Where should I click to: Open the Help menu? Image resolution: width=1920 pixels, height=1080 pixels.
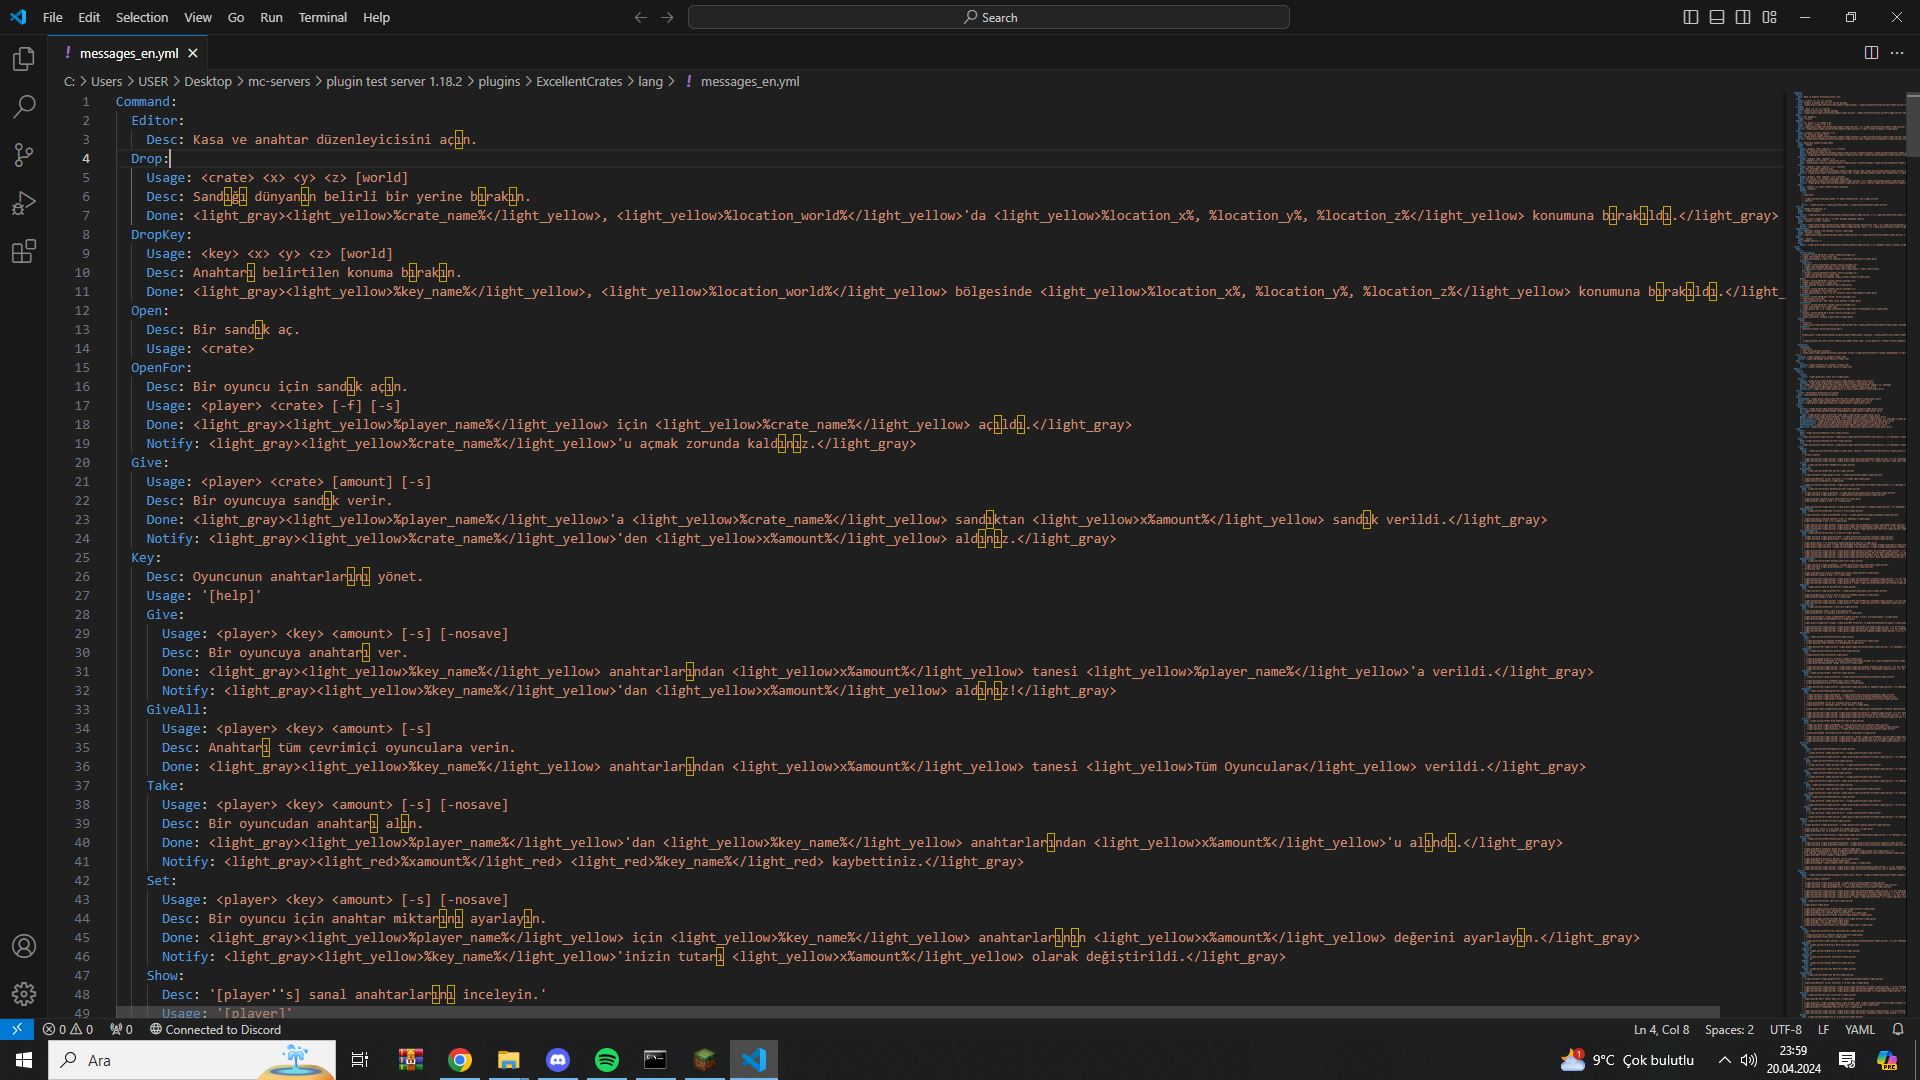[376, 17]
